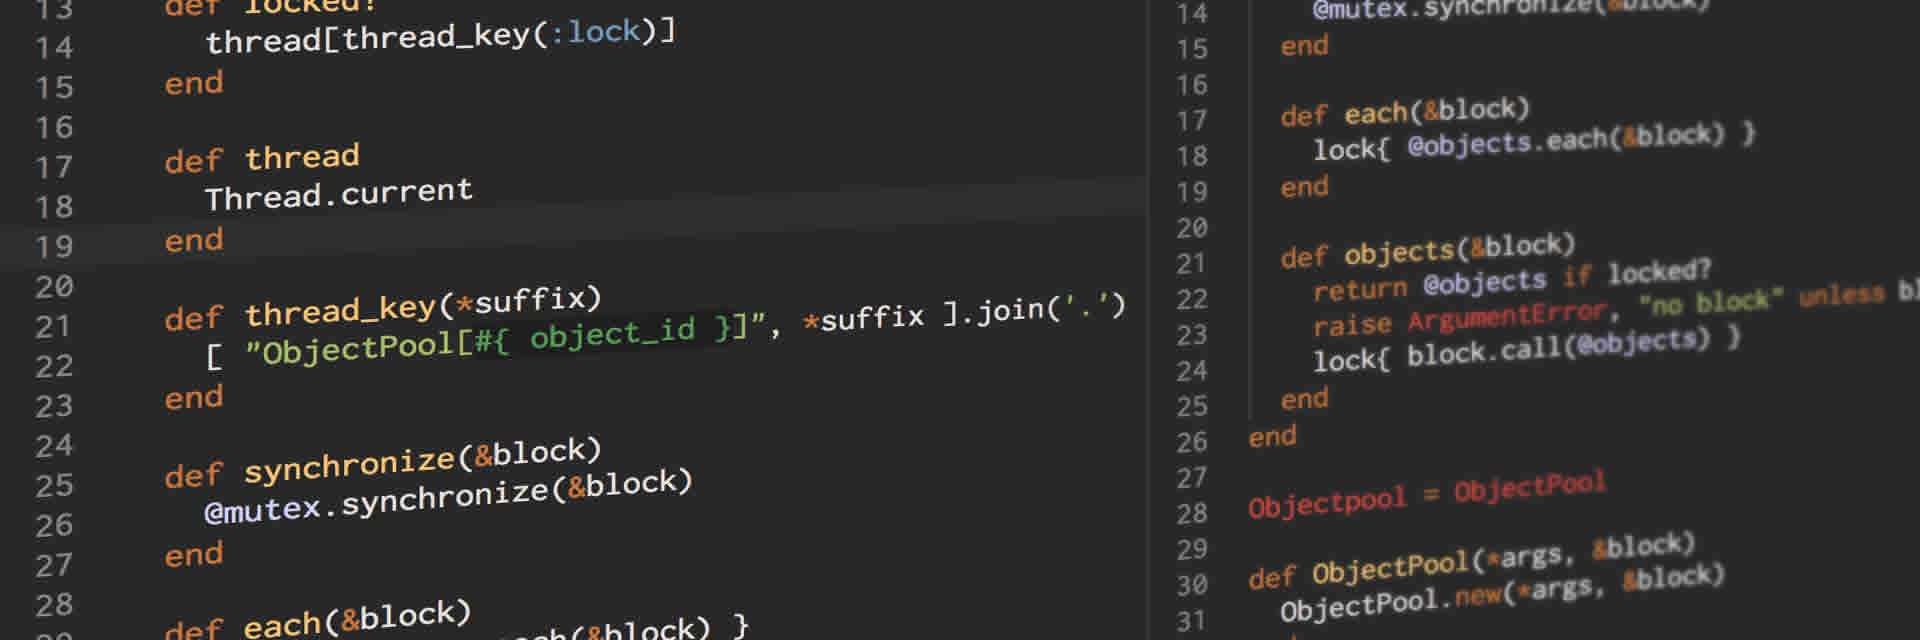Screen dimensions: 1920x640
Task: Place cursor on Thread.current in left pane
Action: (x=338, y=194)
